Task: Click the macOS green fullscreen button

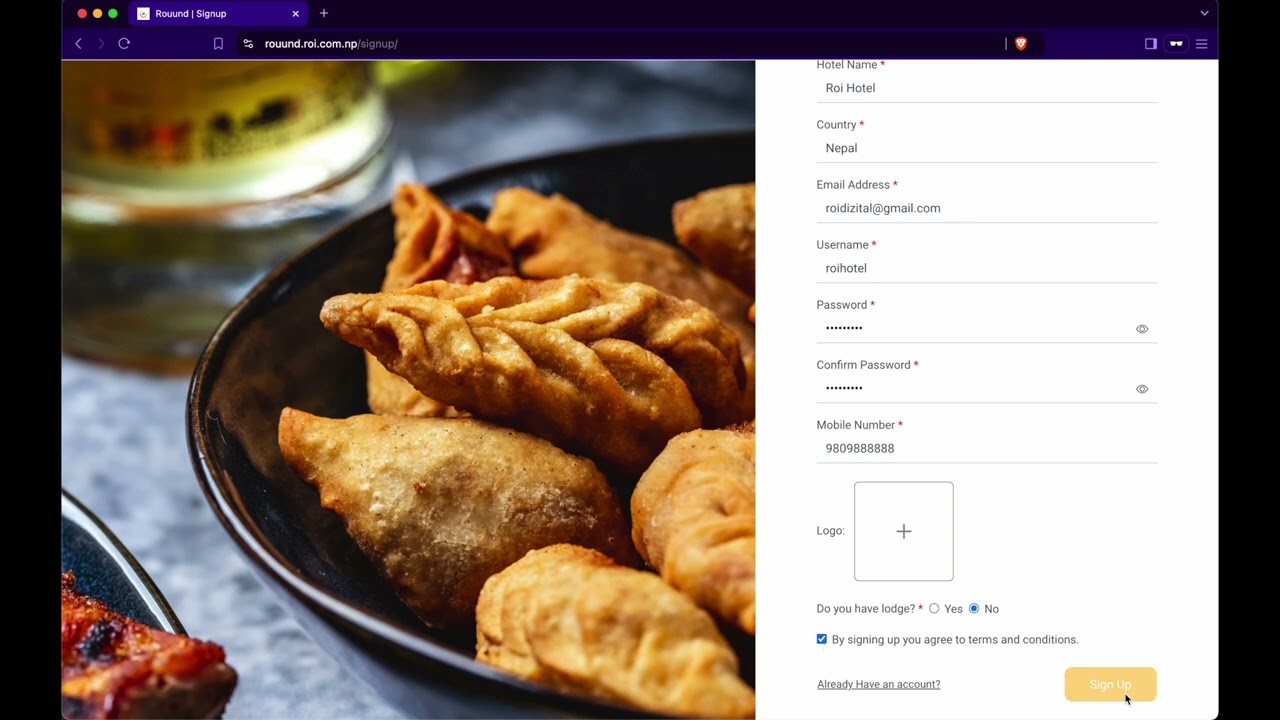Action: [113, 14]
